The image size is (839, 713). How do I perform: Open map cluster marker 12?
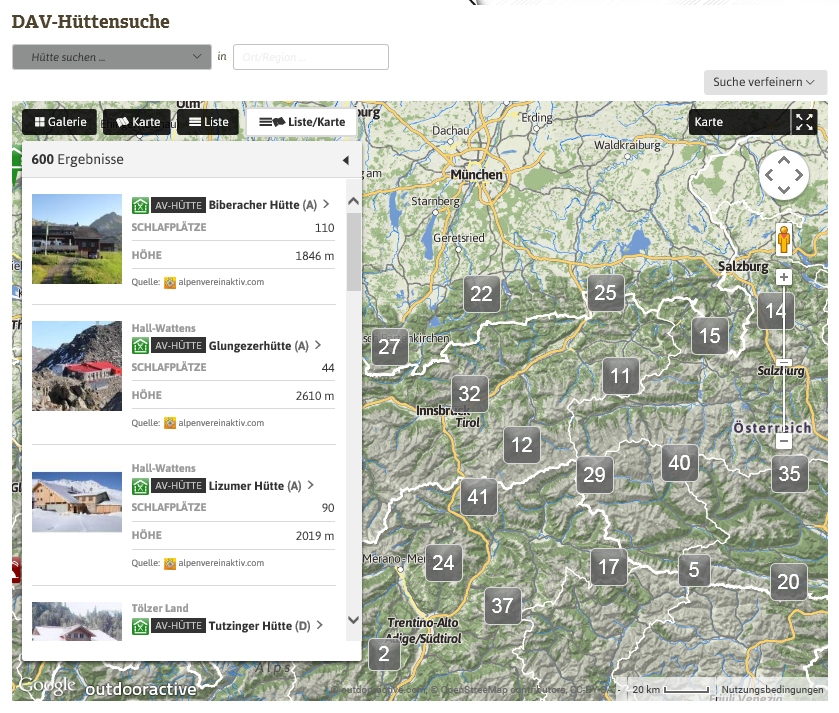[x=522, y=445]
